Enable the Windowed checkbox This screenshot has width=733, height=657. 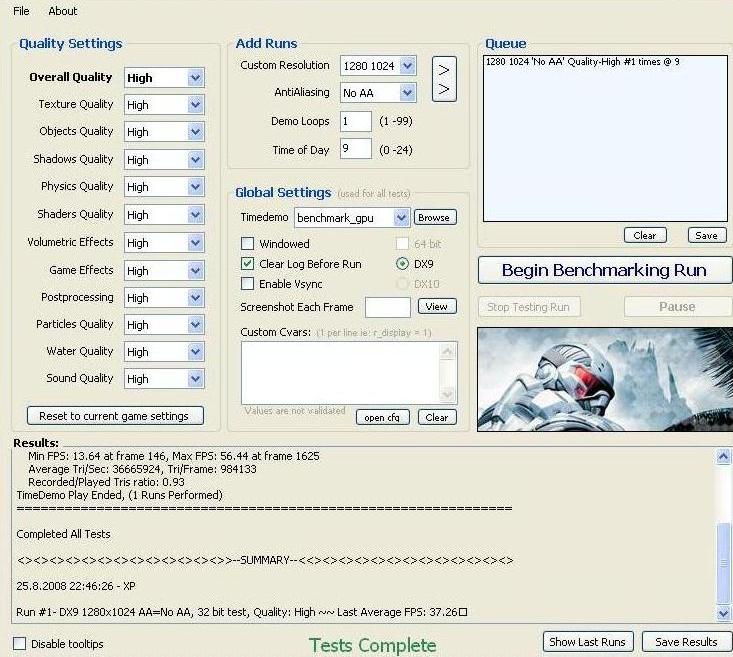(x=248, y=243)
